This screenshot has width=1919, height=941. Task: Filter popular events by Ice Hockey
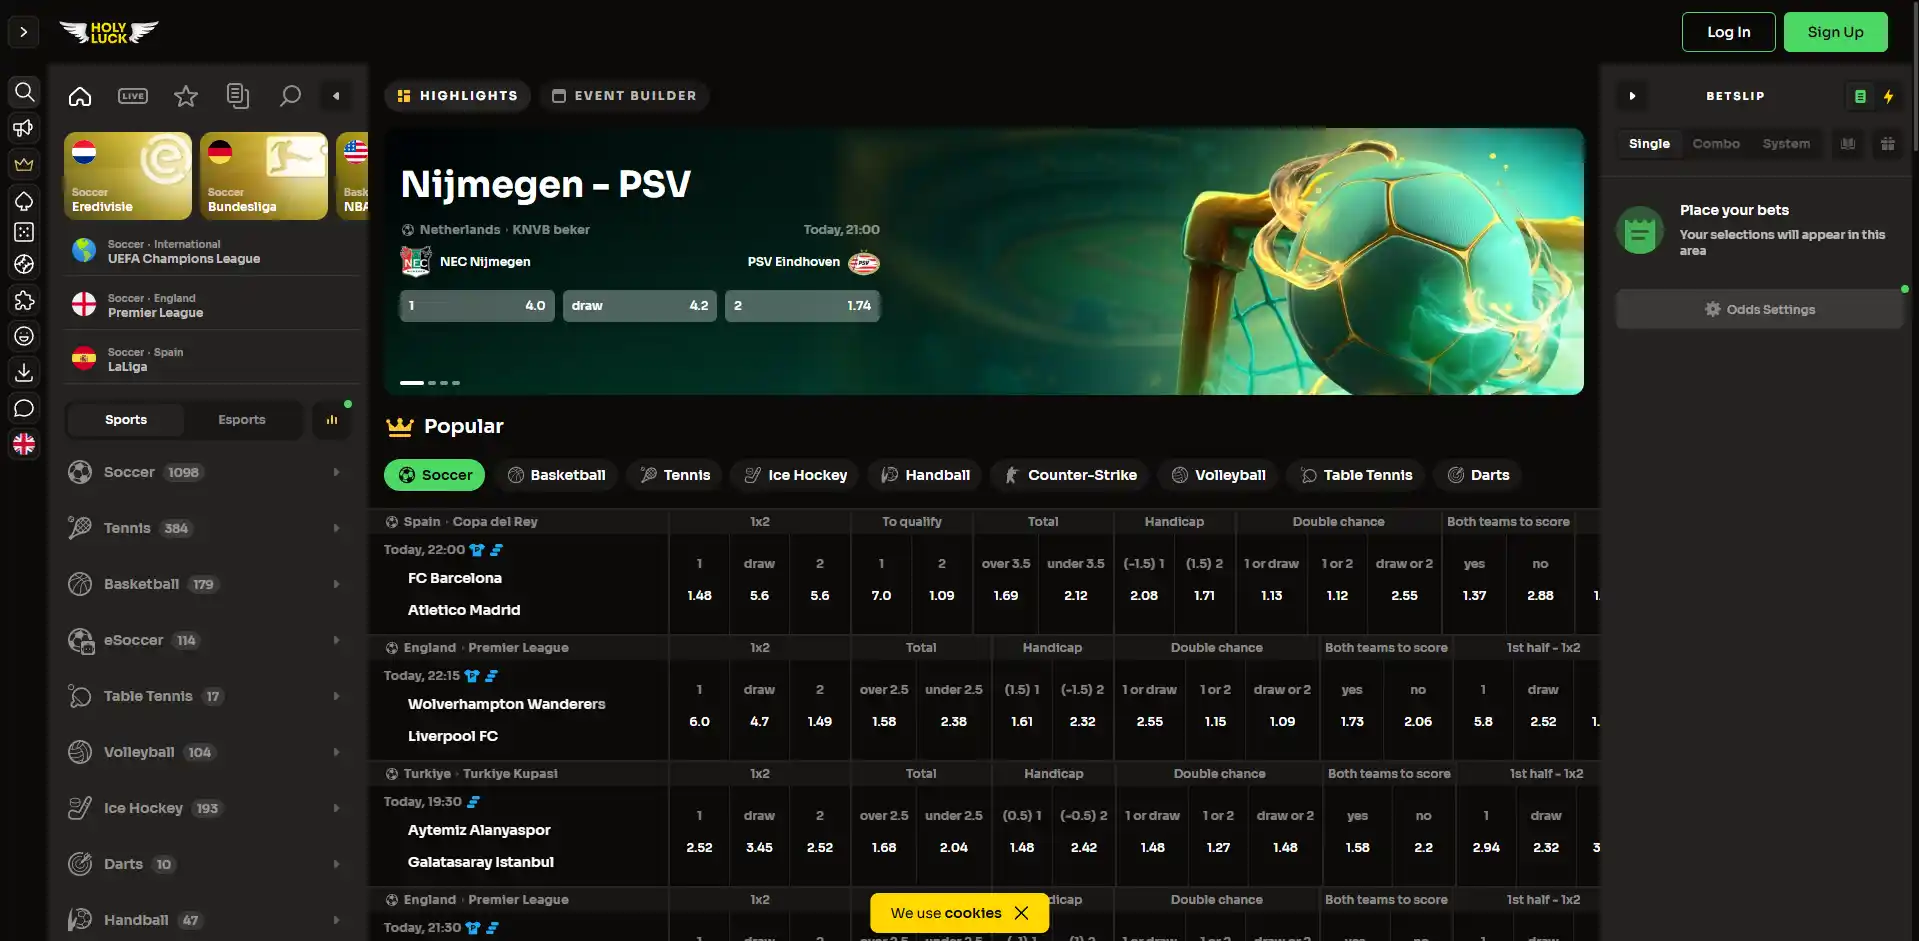(795, 475)
